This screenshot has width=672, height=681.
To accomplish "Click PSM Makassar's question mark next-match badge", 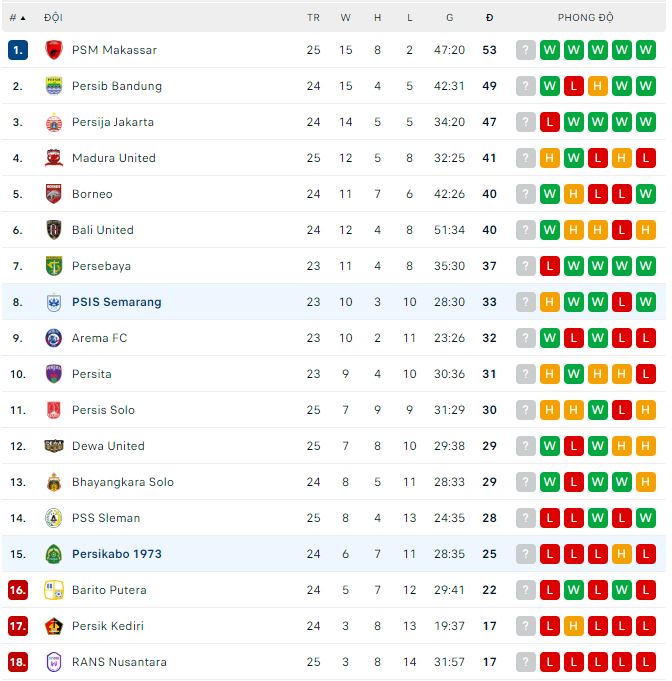I will pyautogui.click(x=526, y=50).
